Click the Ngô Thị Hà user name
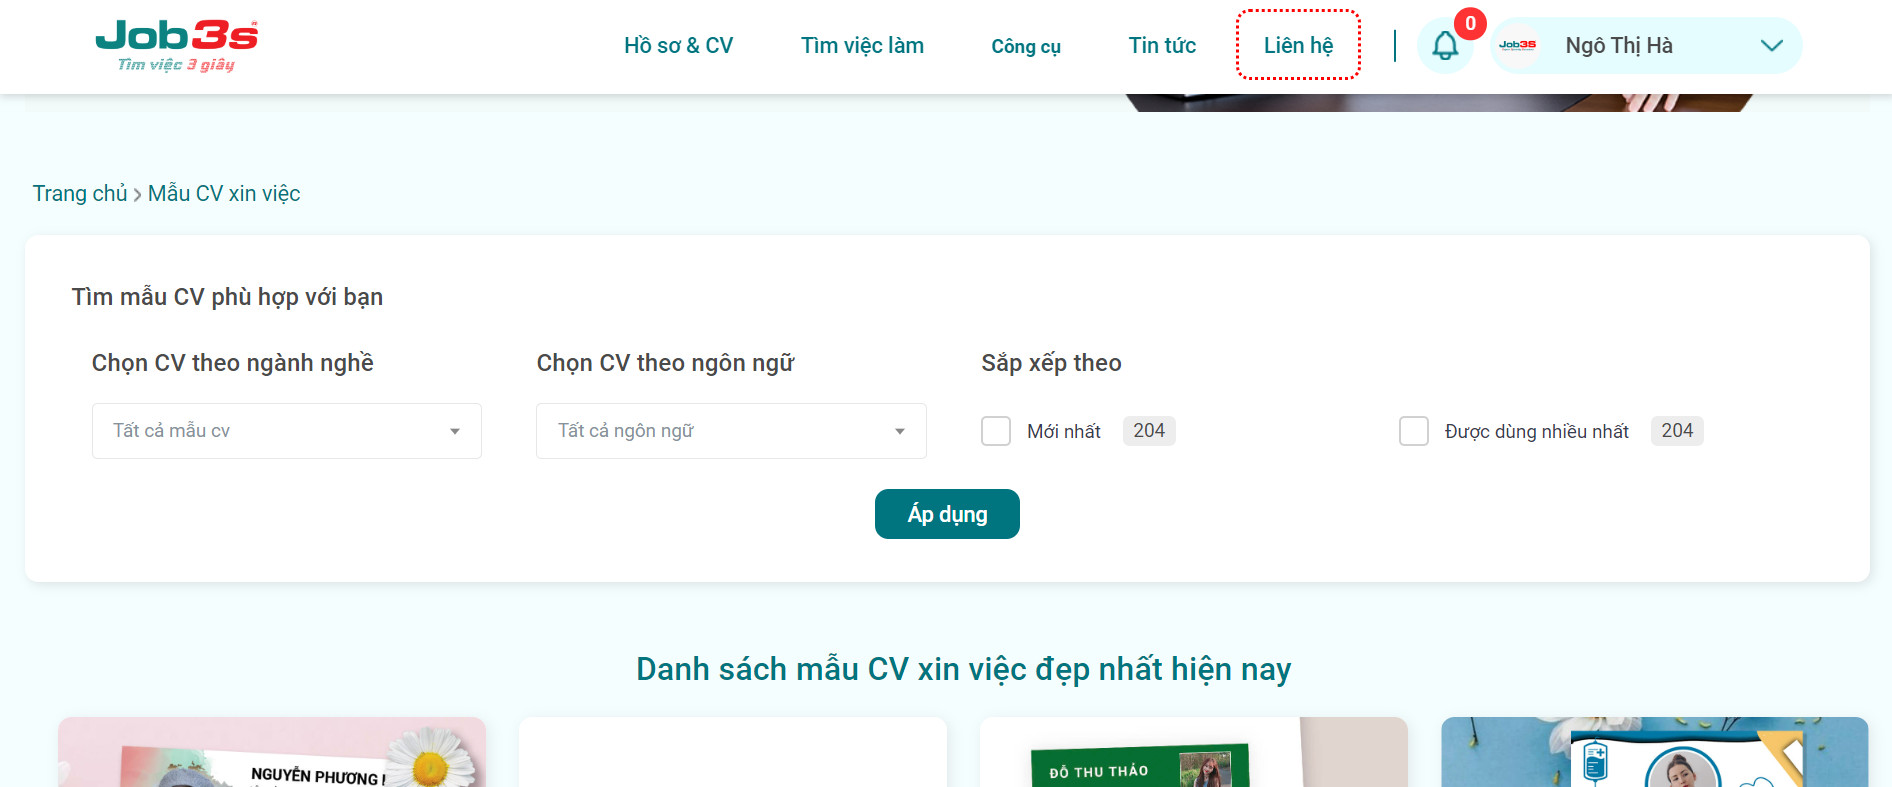Screen dimensions: 1892x787 1619,46
